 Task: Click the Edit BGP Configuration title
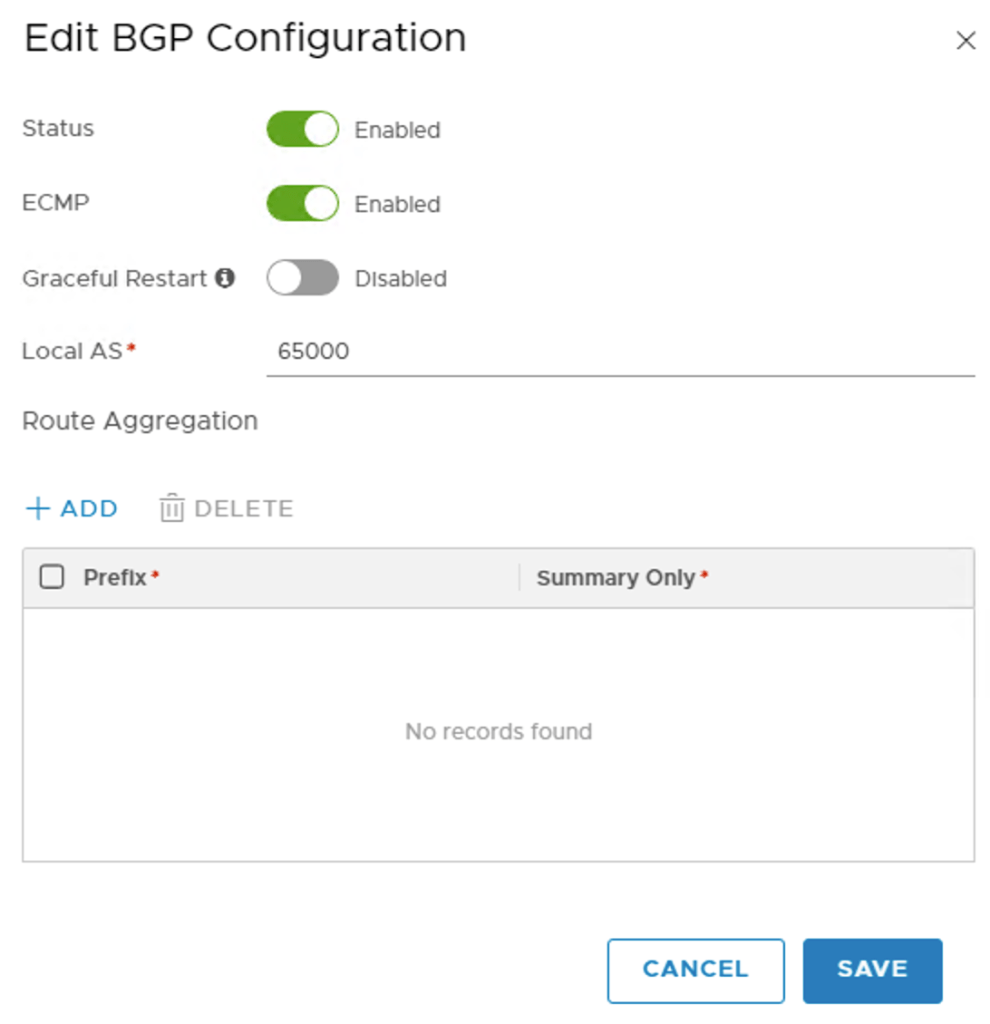click(x=245, y=39)
